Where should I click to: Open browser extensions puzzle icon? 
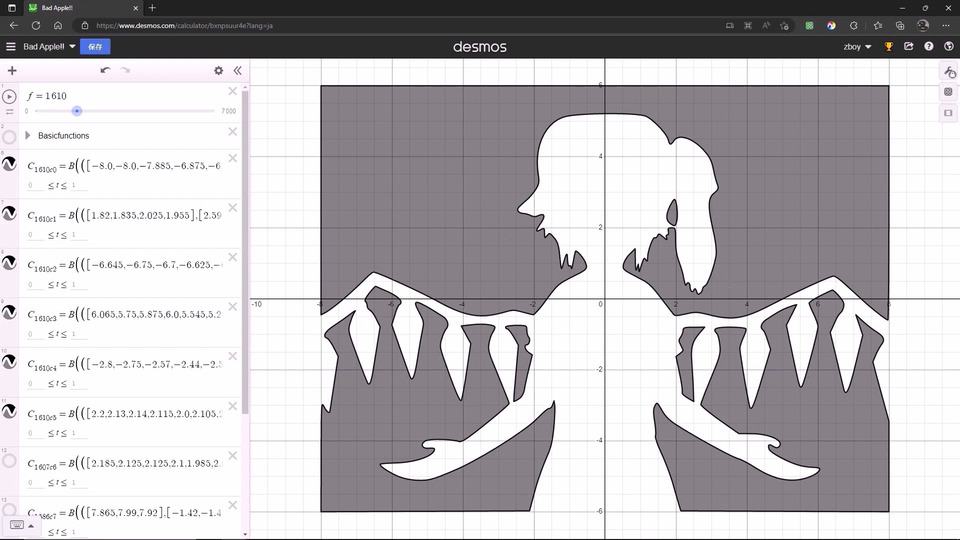coord(853,26)
